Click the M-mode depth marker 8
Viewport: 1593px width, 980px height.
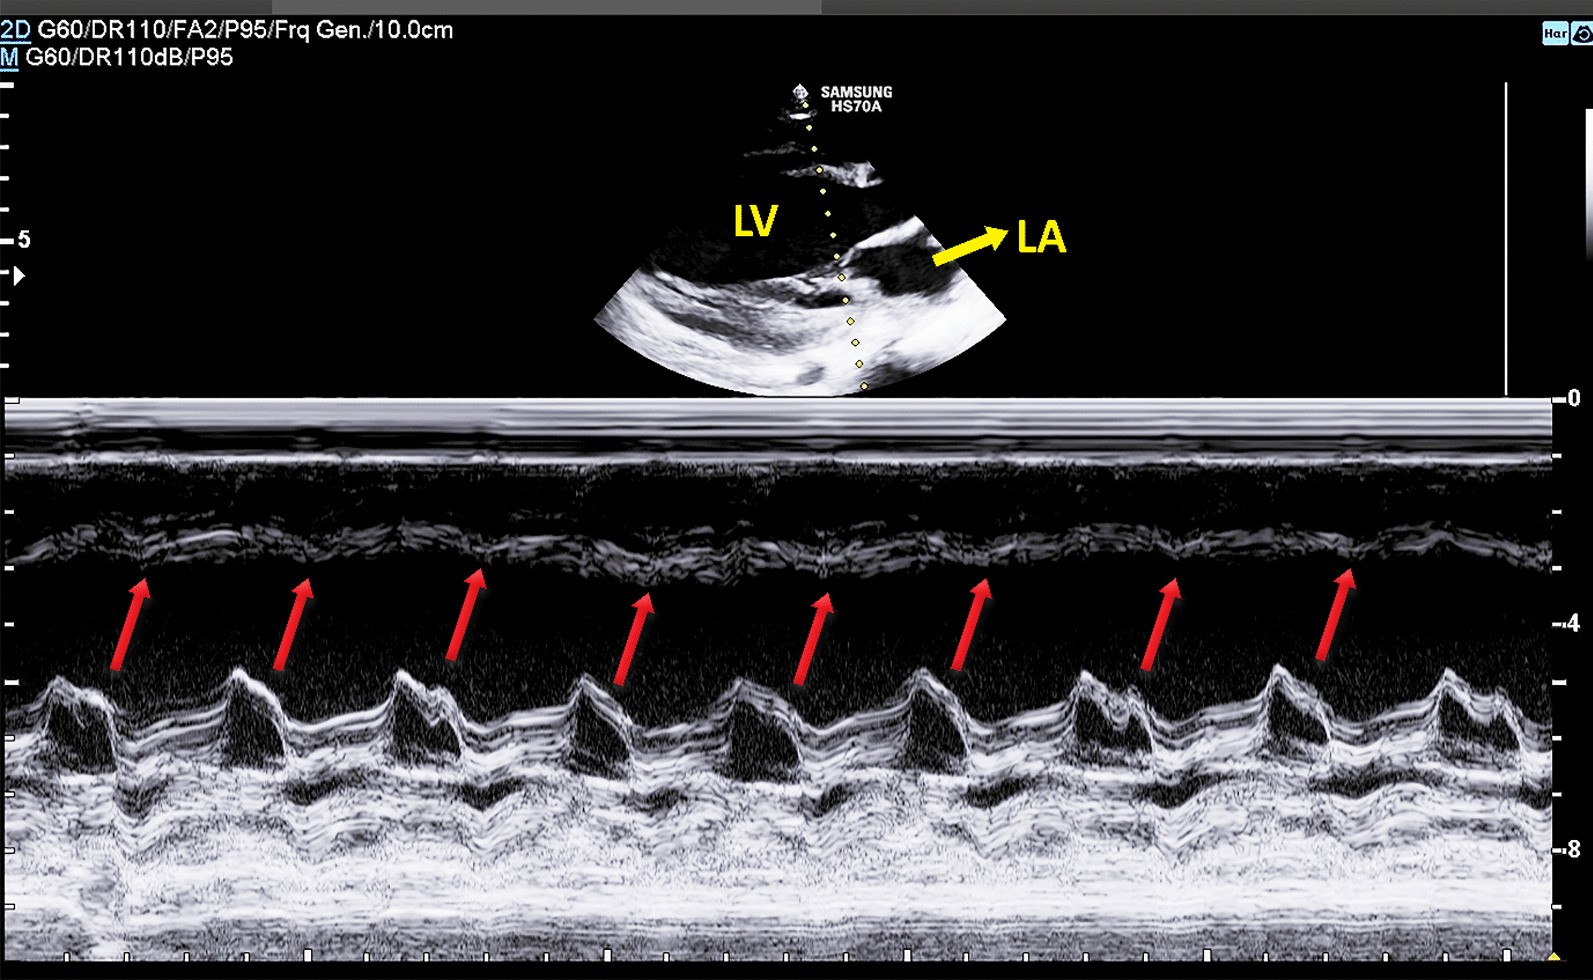click(x=1574, y=849)
